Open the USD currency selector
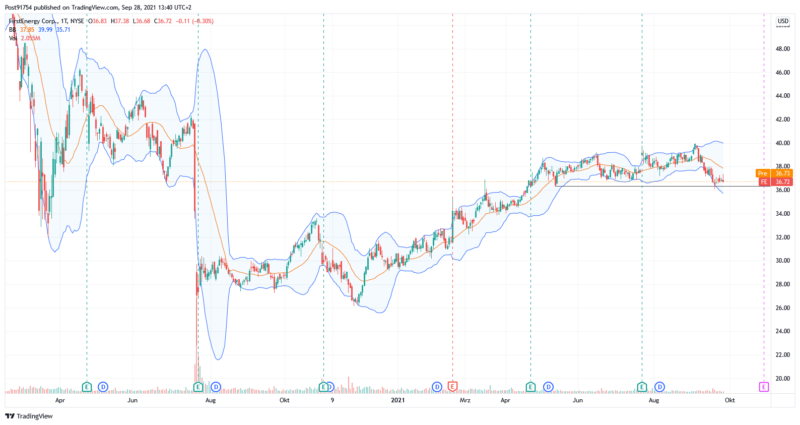Viewport: 800px width, 425px height. 782,21
